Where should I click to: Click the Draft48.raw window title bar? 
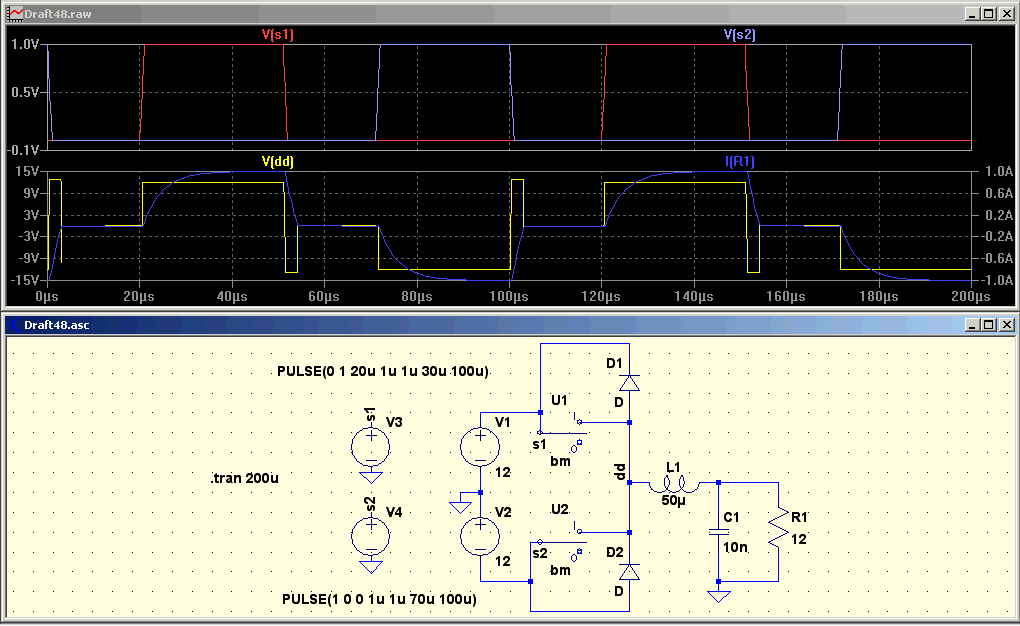(x=510, y=13)
